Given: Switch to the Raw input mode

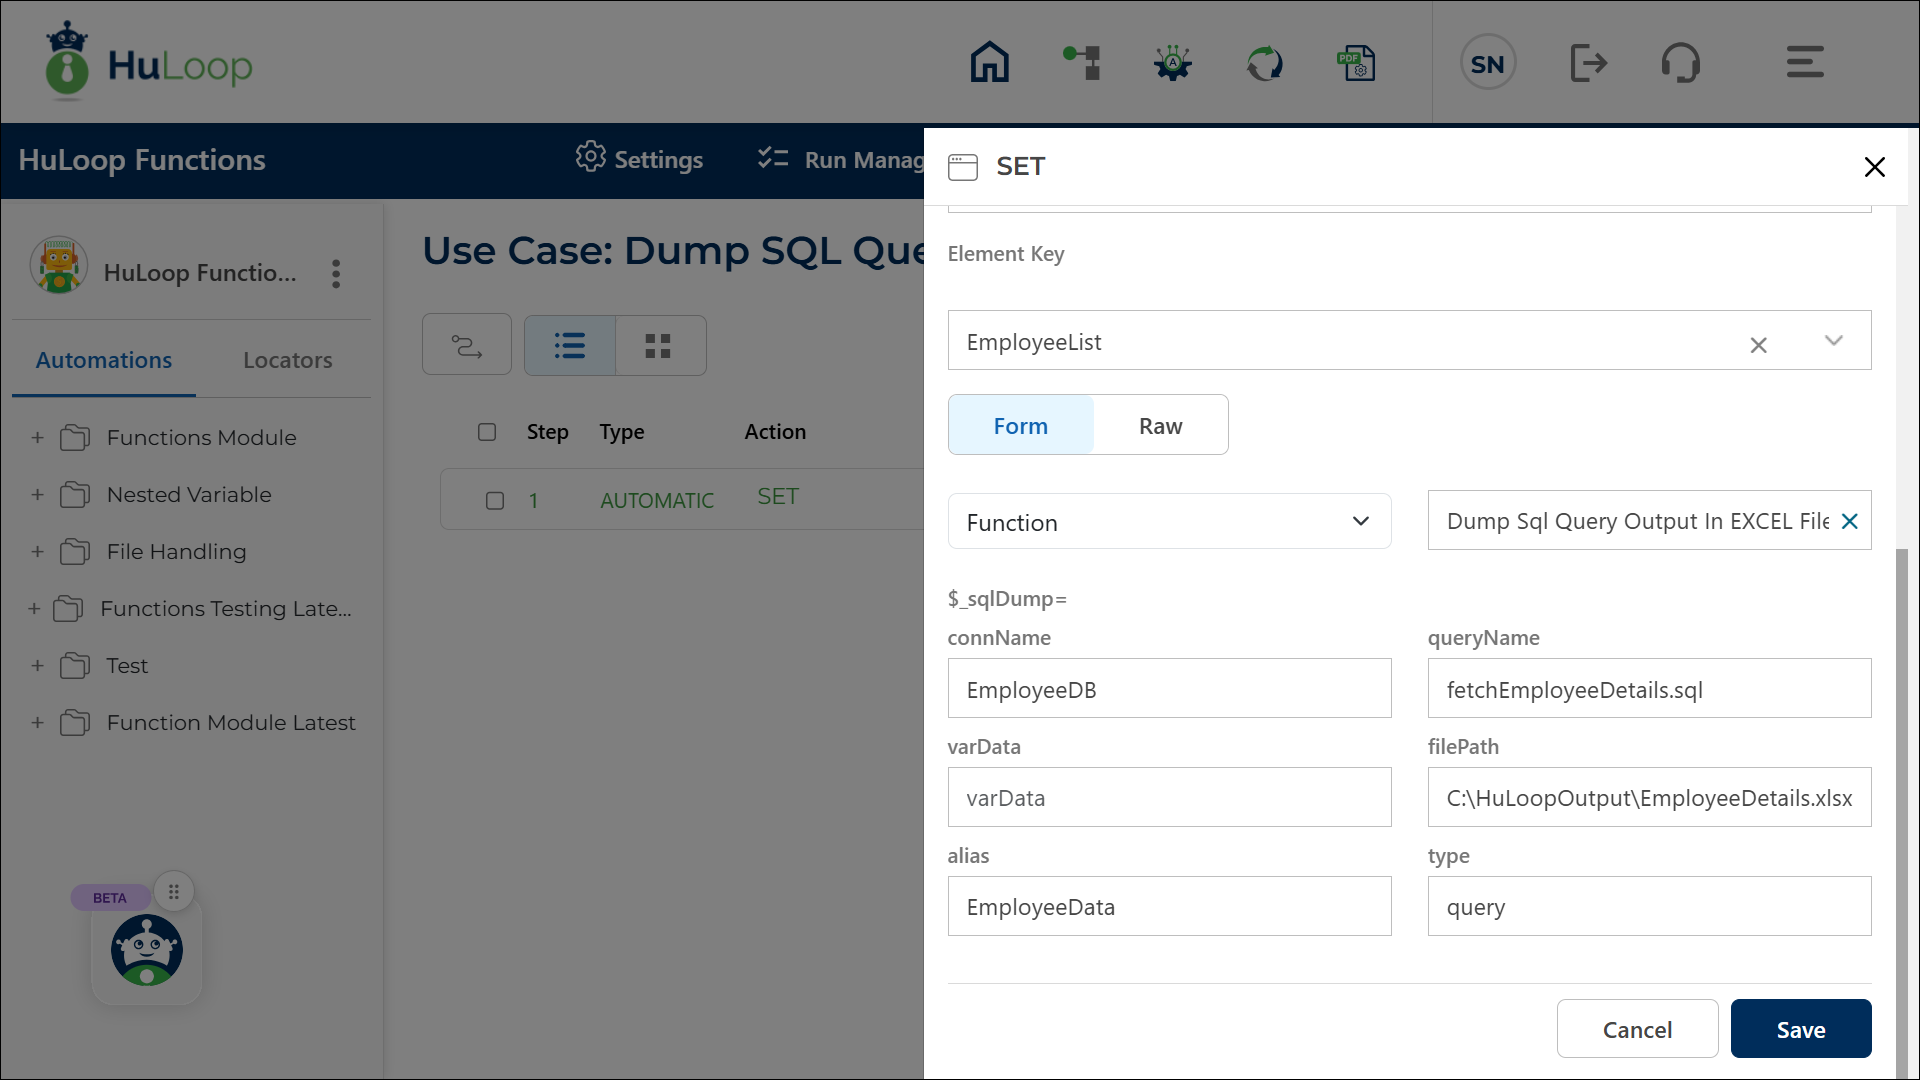Looking at the screenshot, I should 1159,424.
